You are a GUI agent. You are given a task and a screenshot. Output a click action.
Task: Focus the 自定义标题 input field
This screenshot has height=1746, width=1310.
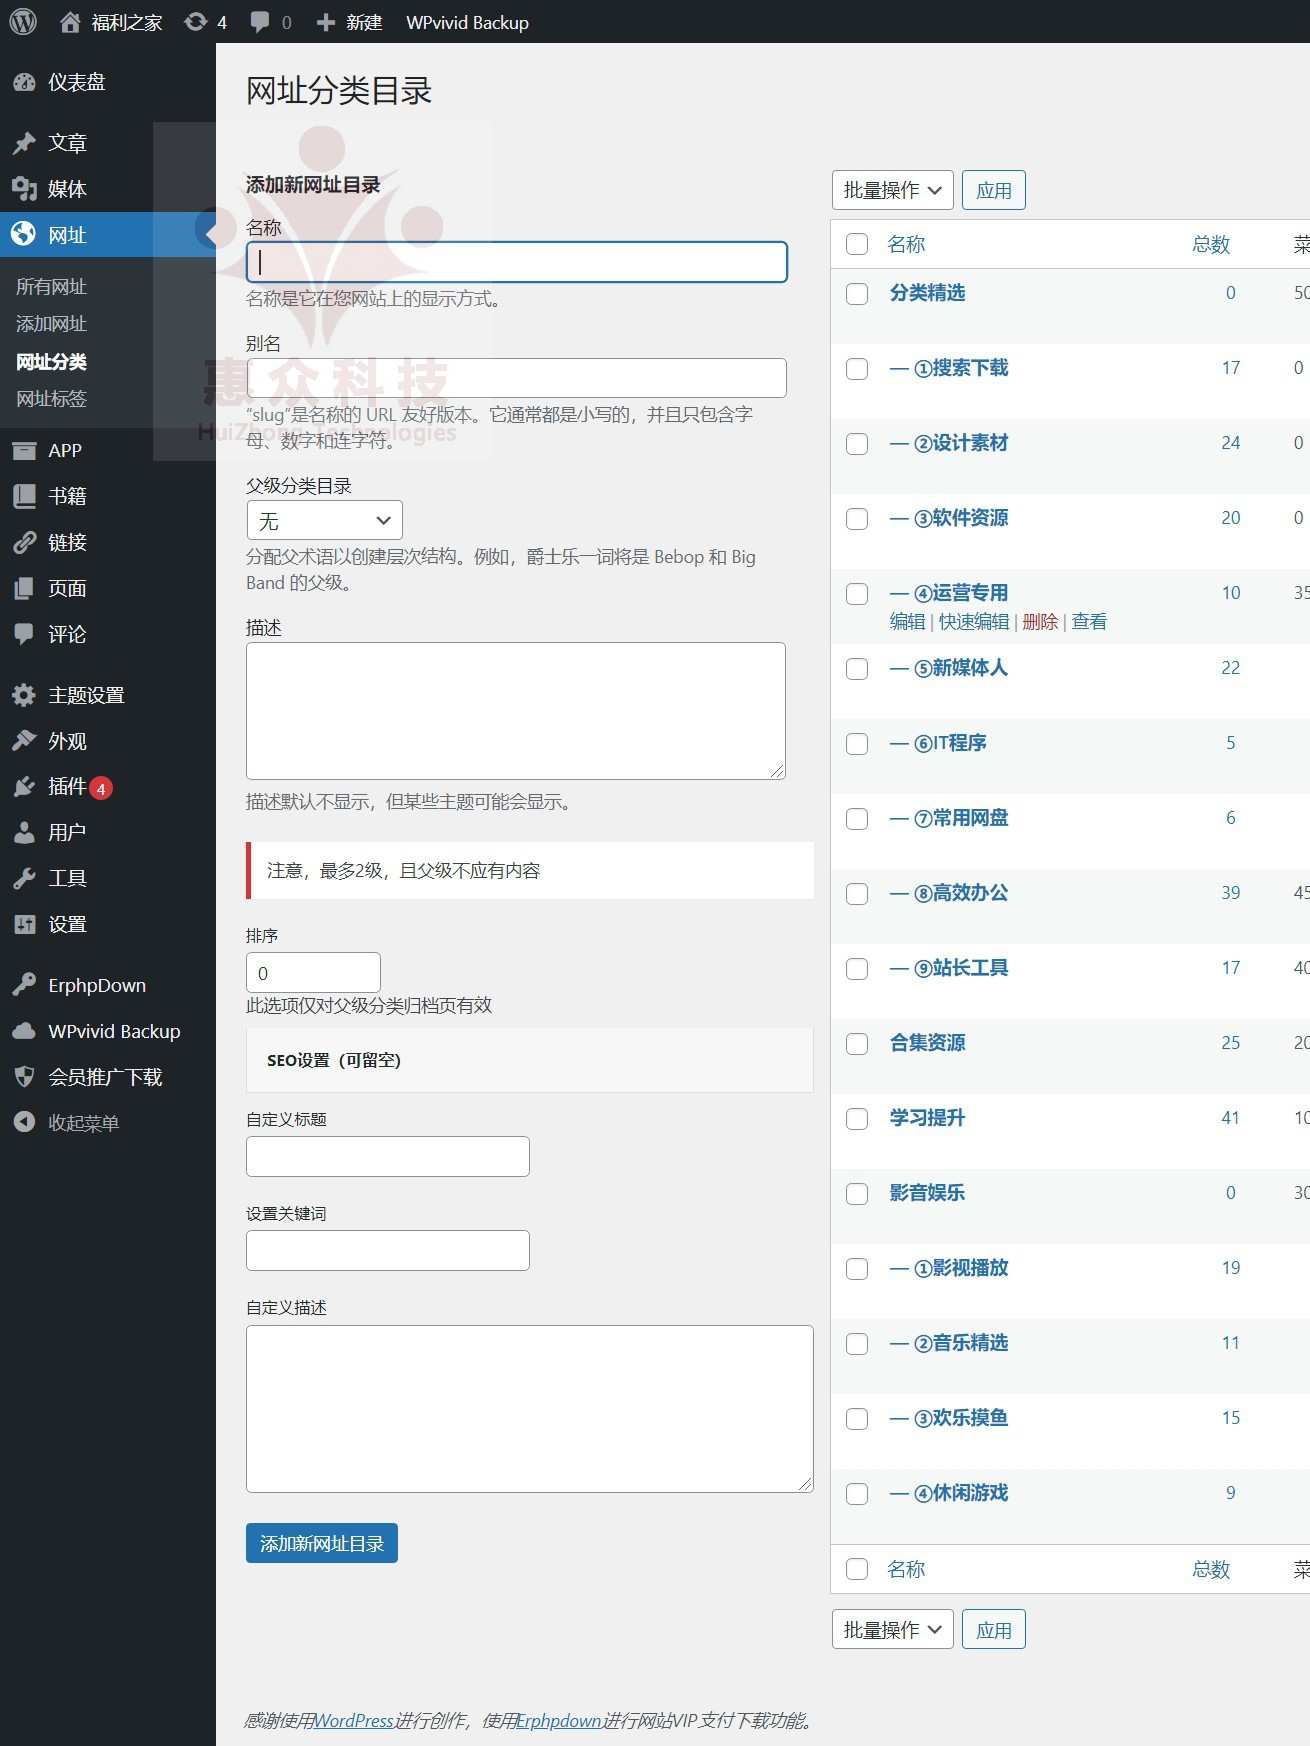point(388,1156)
